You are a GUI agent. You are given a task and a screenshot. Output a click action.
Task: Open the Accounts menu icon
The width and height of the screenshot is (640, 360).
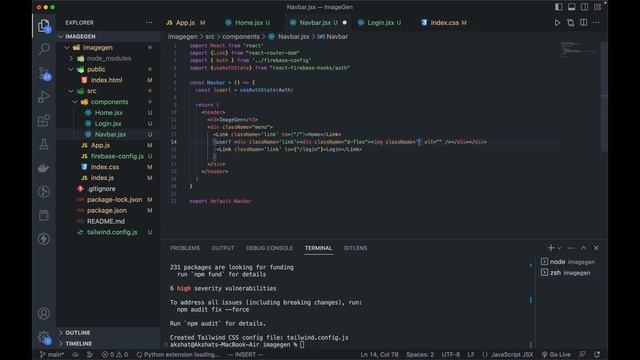click(44, 313)
